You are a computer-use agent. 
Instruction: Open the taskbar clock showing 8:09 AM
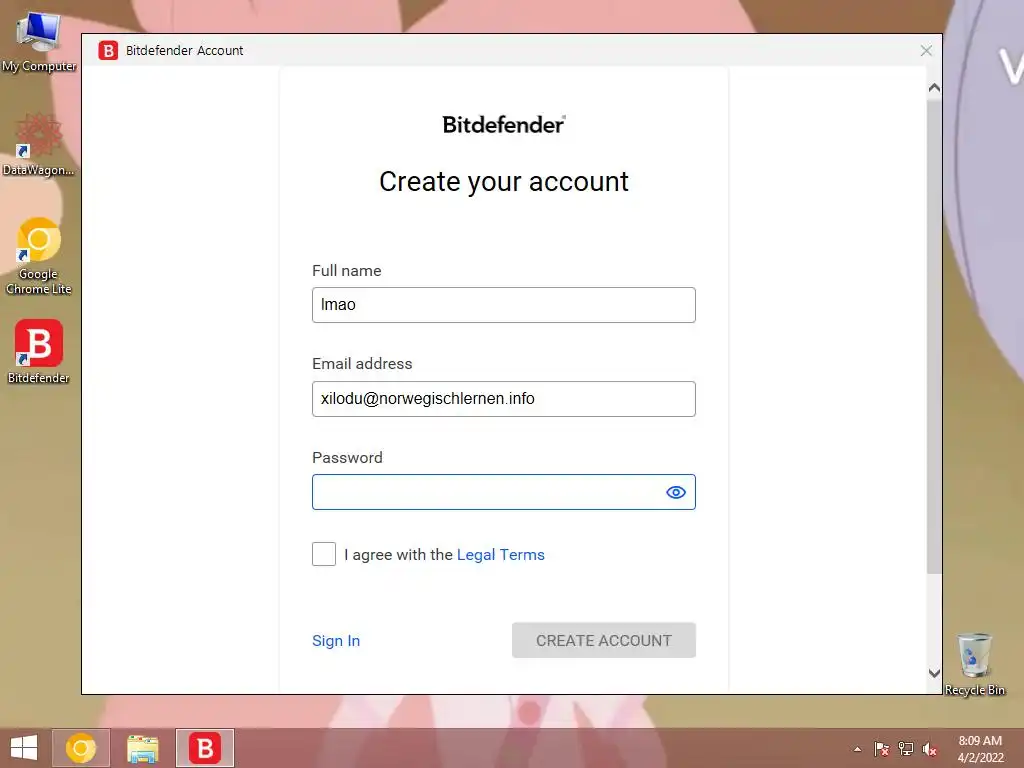coord(980,749)
